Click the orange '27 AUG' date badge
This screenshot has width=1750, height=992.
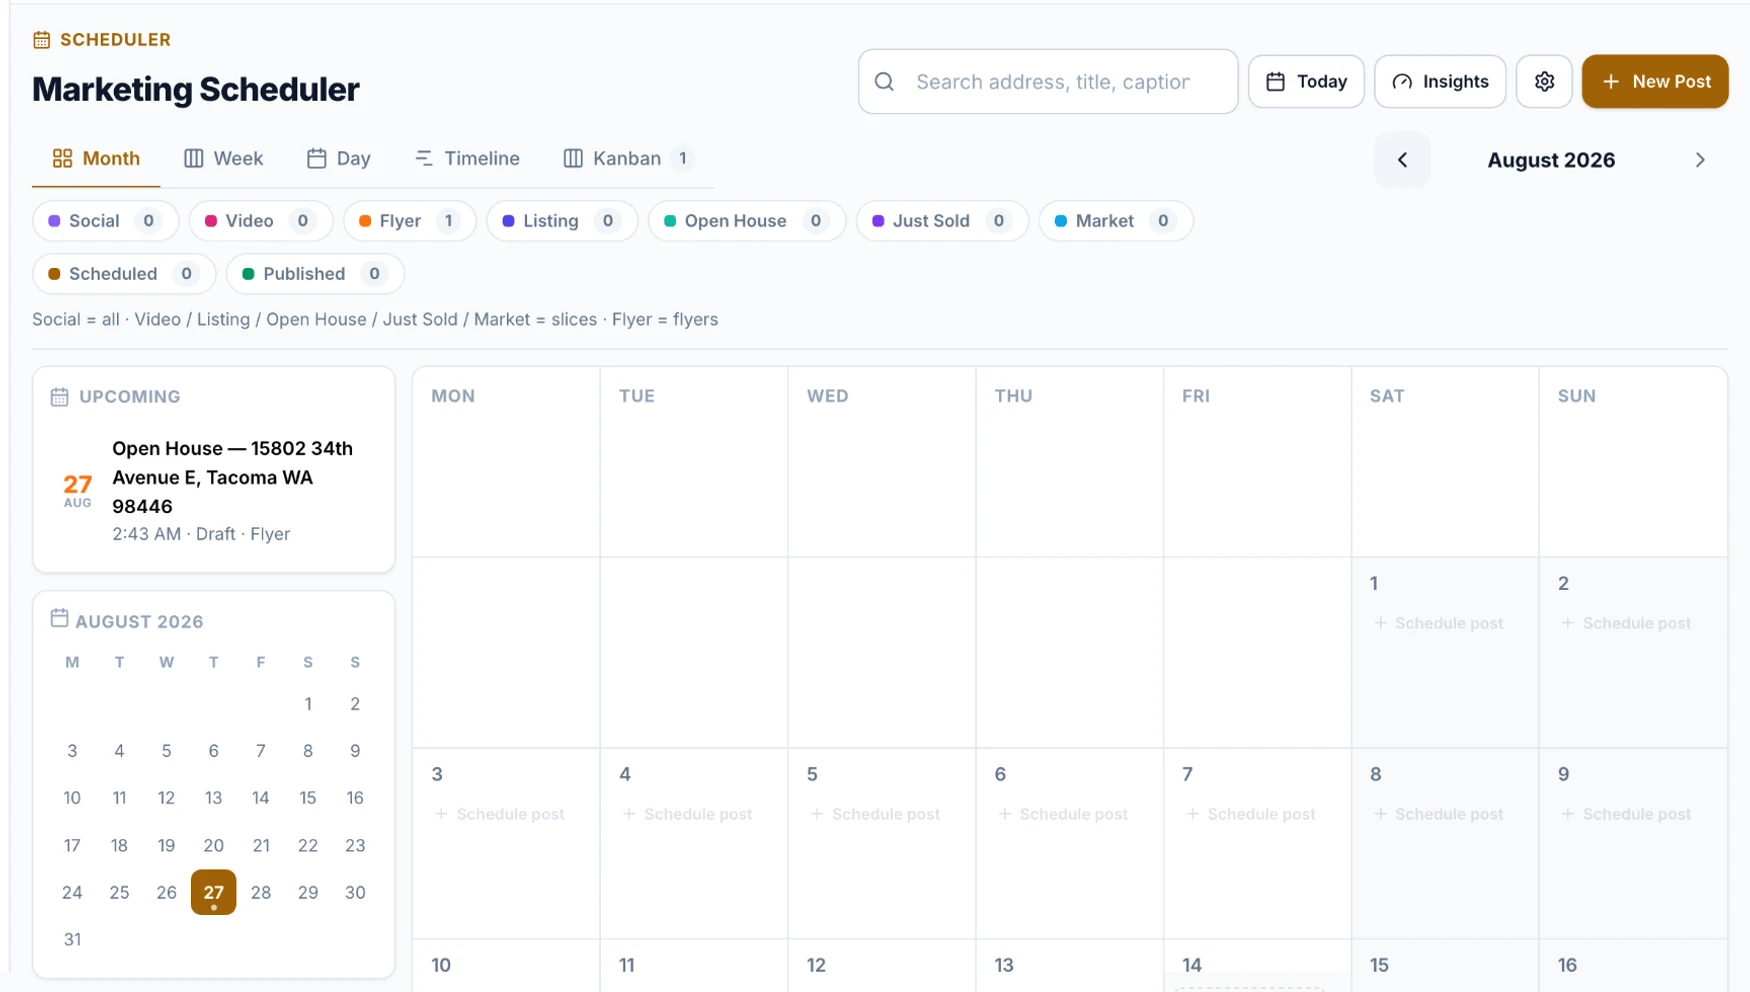pyautogui.click(x=77, y=490)
